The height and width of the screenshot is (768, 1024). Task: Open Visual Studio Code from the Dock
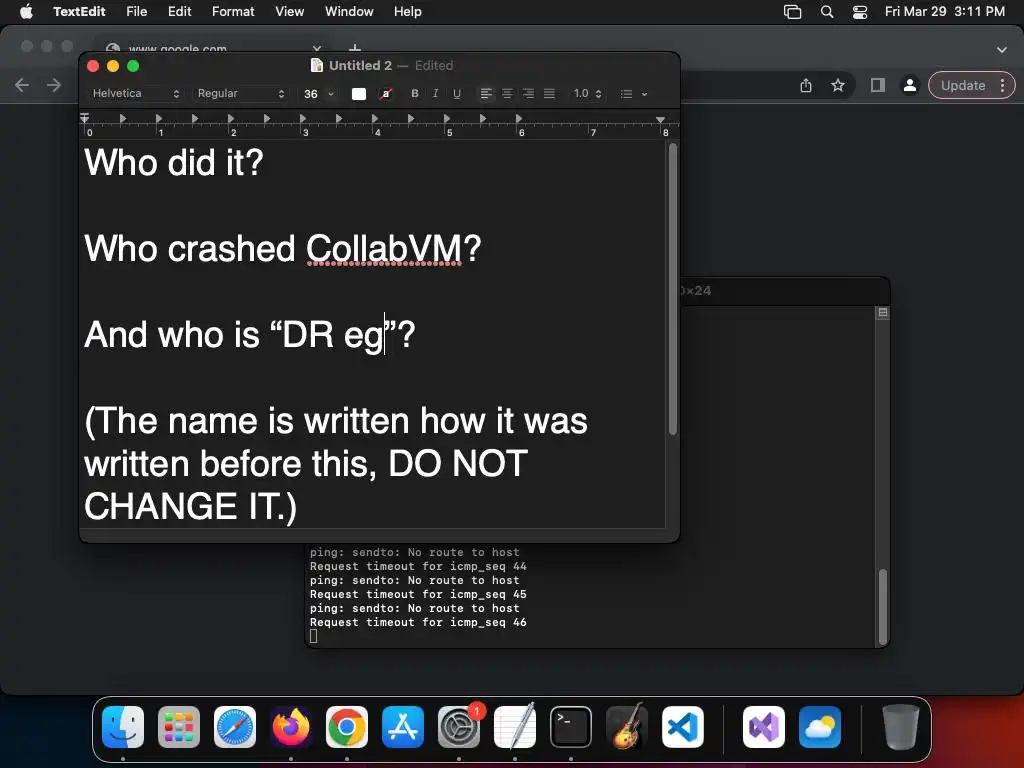[x=683, y=727]
